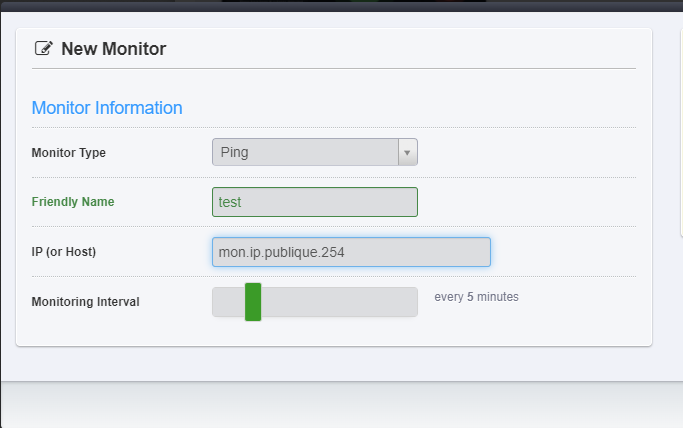
Task: Click the divider line under New Monitor title
Action: pos(334,68)
